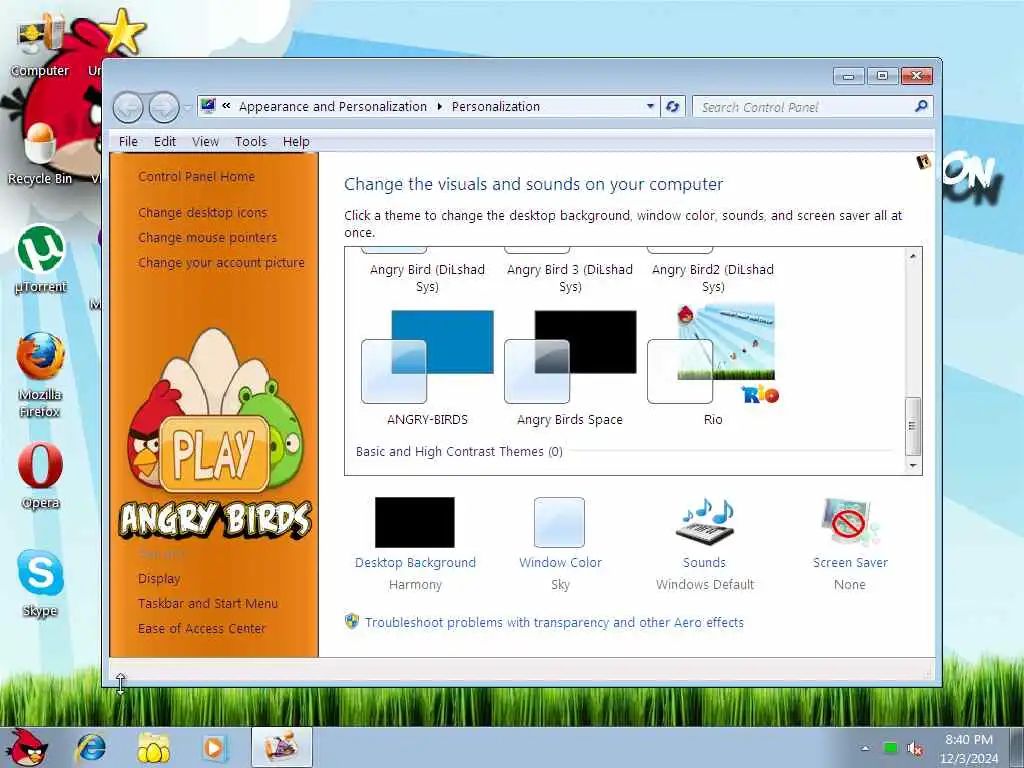Click the Appearance and Personalization breadcrumb
The width and height of the screenshot is (1024, 768).
(x=332, y=106)
